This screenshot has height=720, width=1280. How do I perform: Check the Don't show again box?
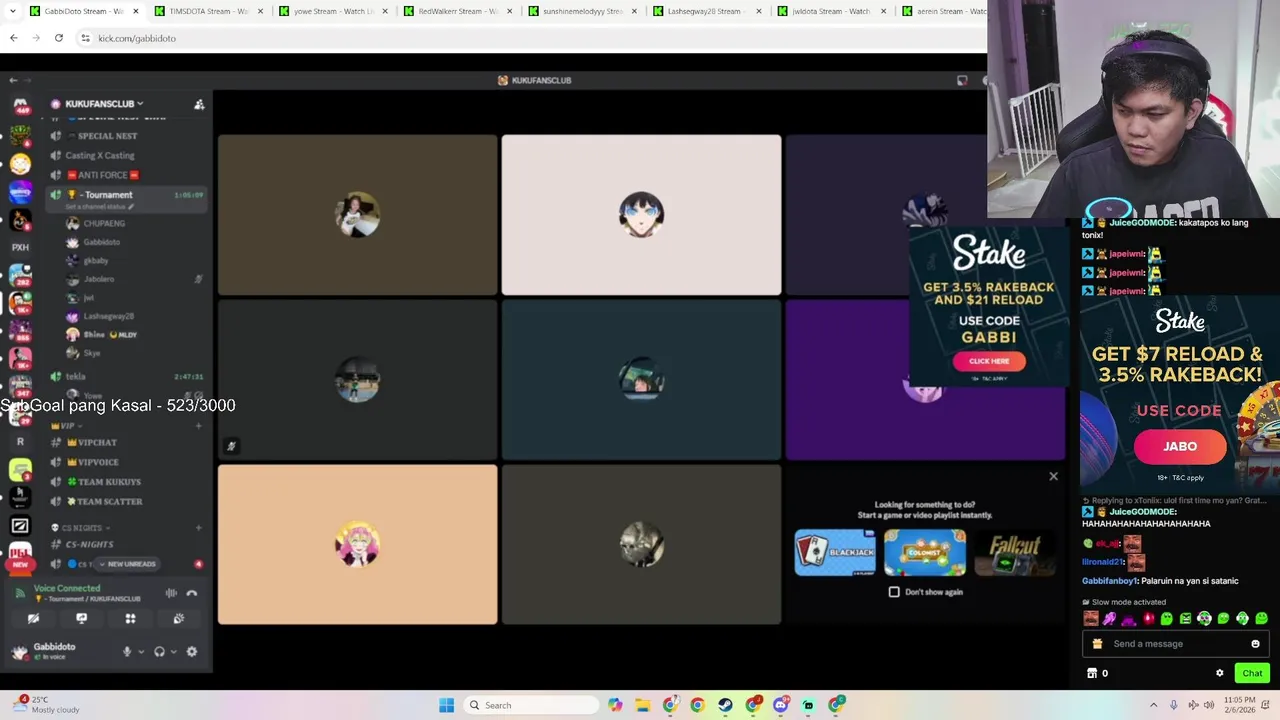pos(894,592)
